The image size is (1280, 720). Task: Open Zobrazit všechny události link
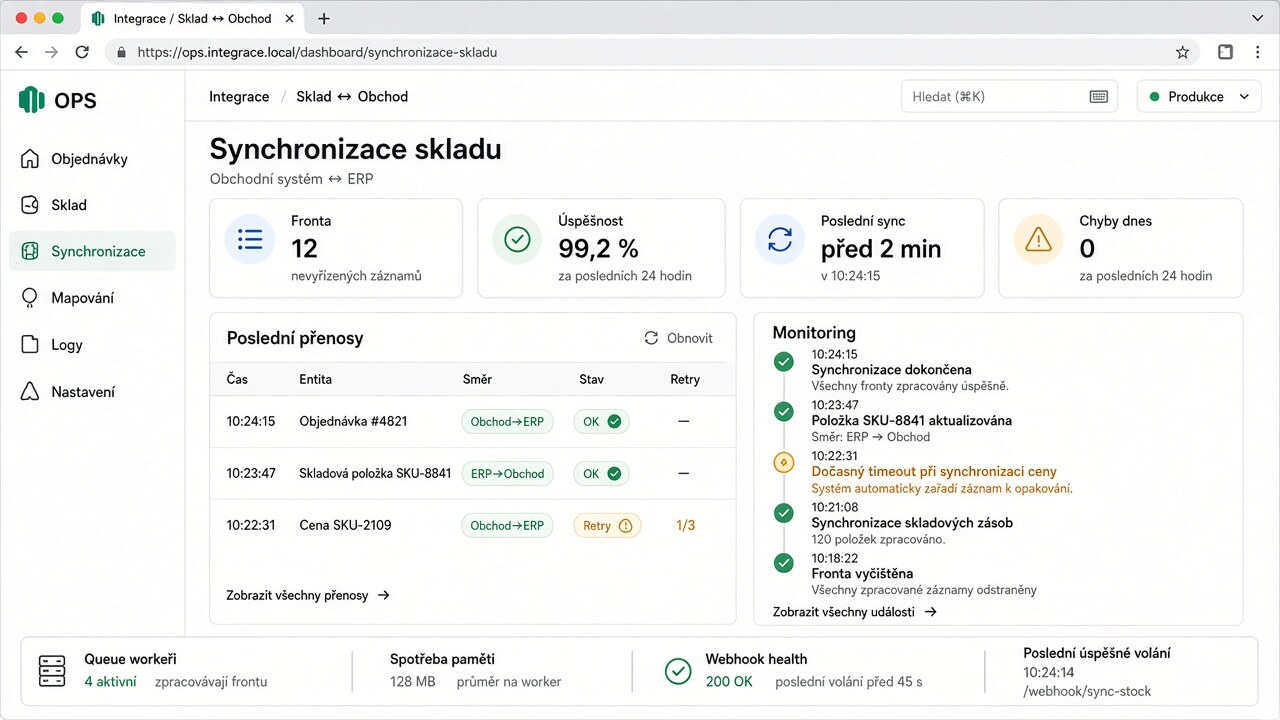pos(855,611)
